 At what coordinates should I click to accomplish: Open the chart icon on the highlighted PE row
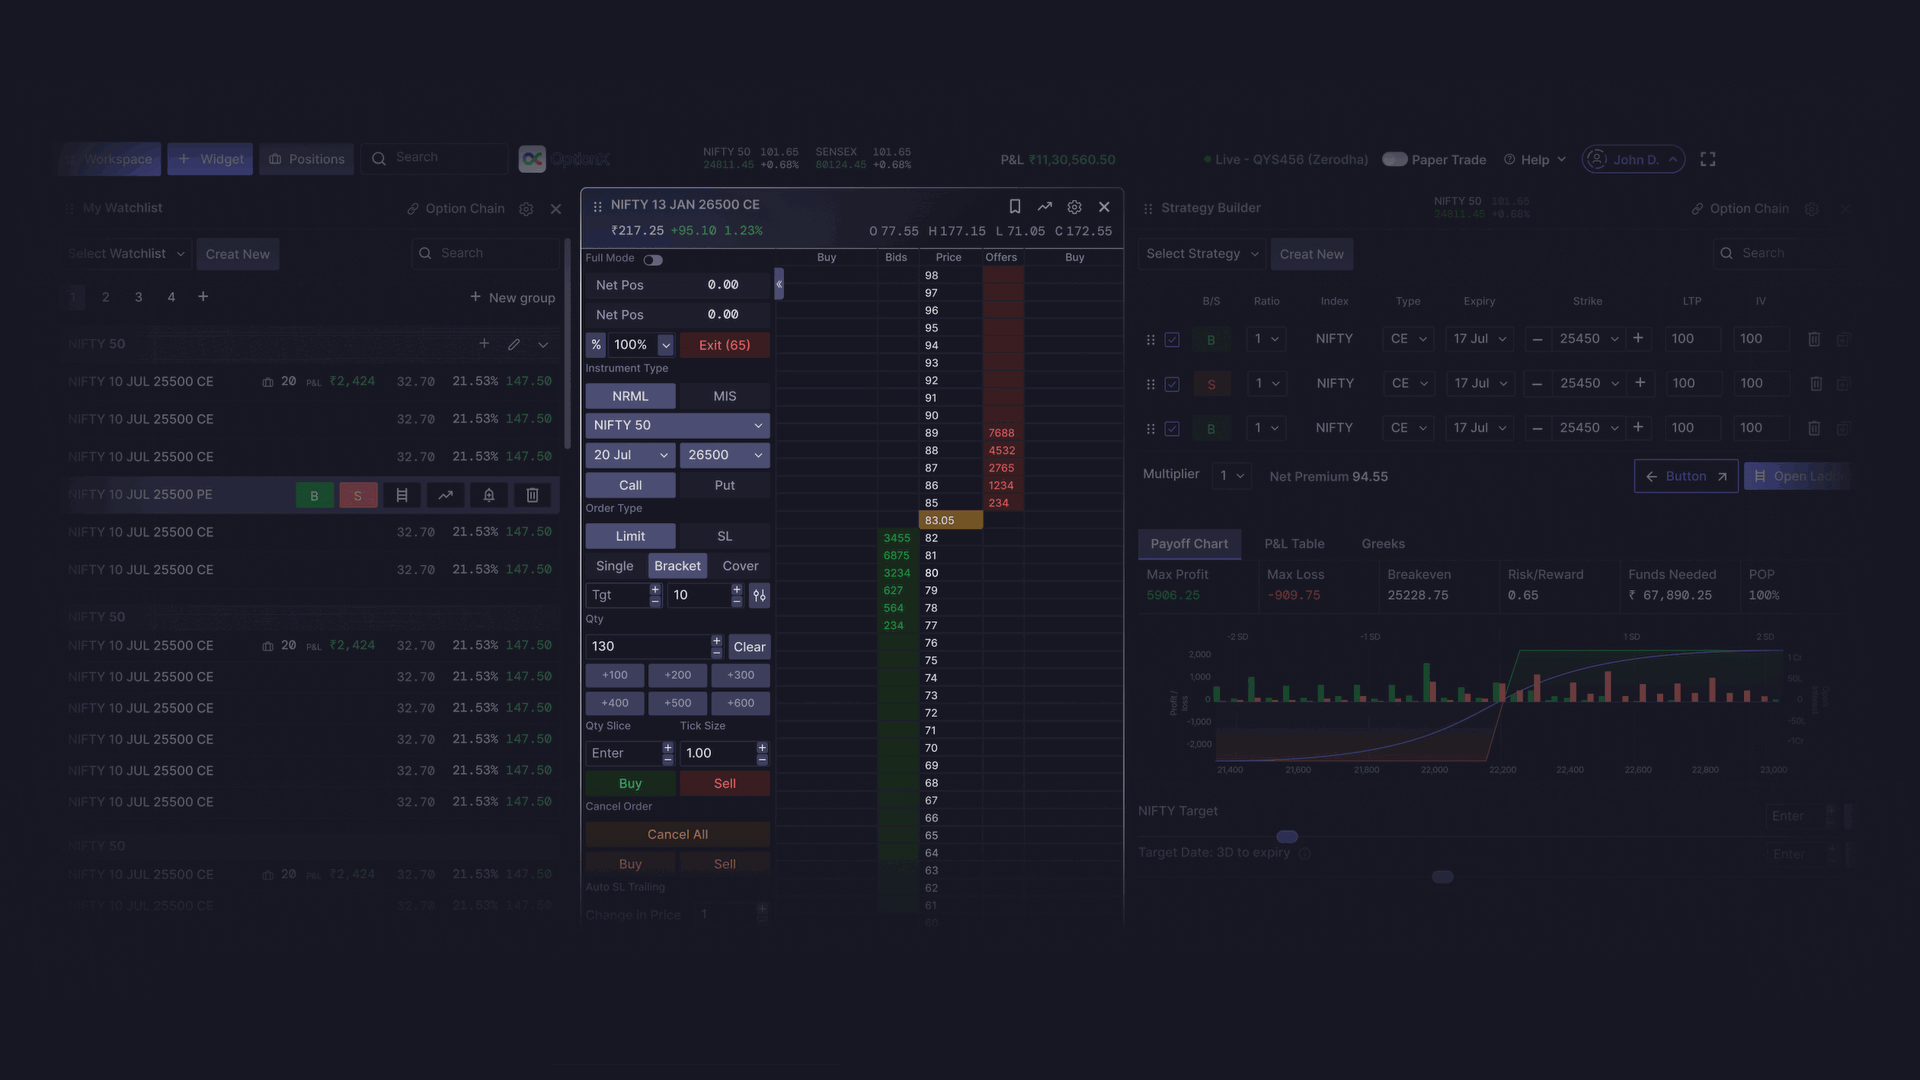(x=445, y=495)
